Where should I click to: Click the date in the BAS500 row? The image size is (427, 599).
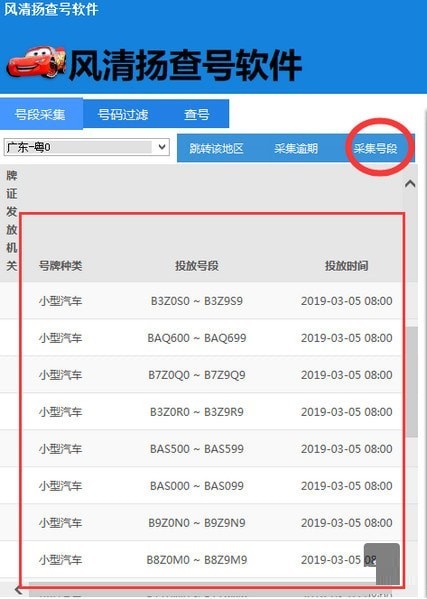[x=346, y=449]
